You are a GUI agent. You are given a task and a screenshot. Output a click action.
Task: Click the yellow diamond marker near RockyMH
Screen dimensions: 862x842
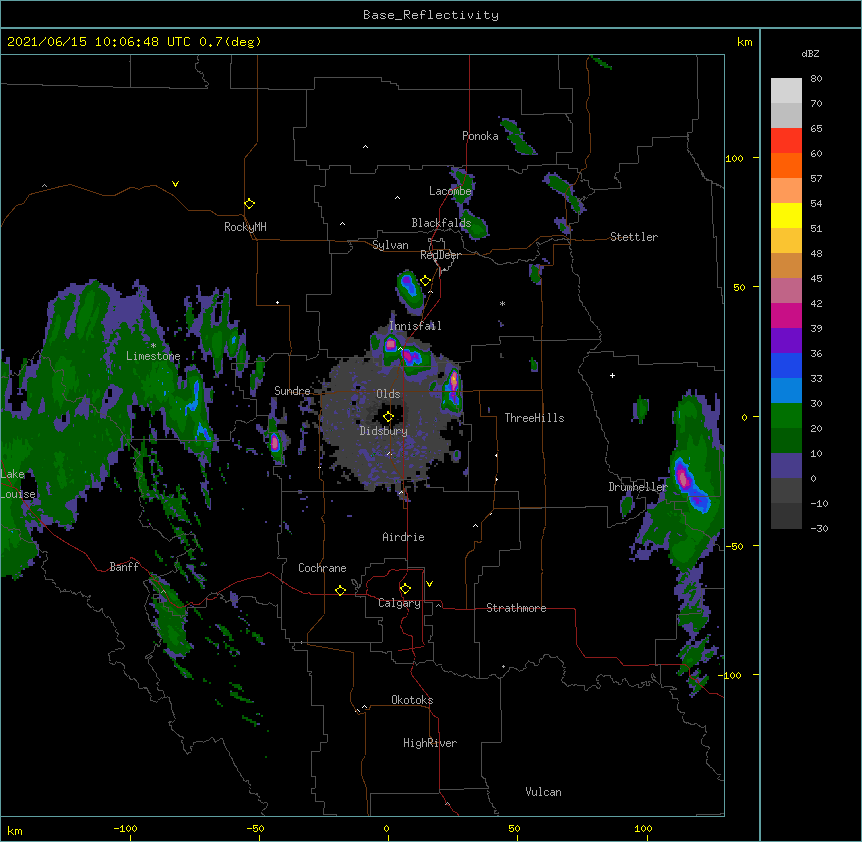pos(249,204)
